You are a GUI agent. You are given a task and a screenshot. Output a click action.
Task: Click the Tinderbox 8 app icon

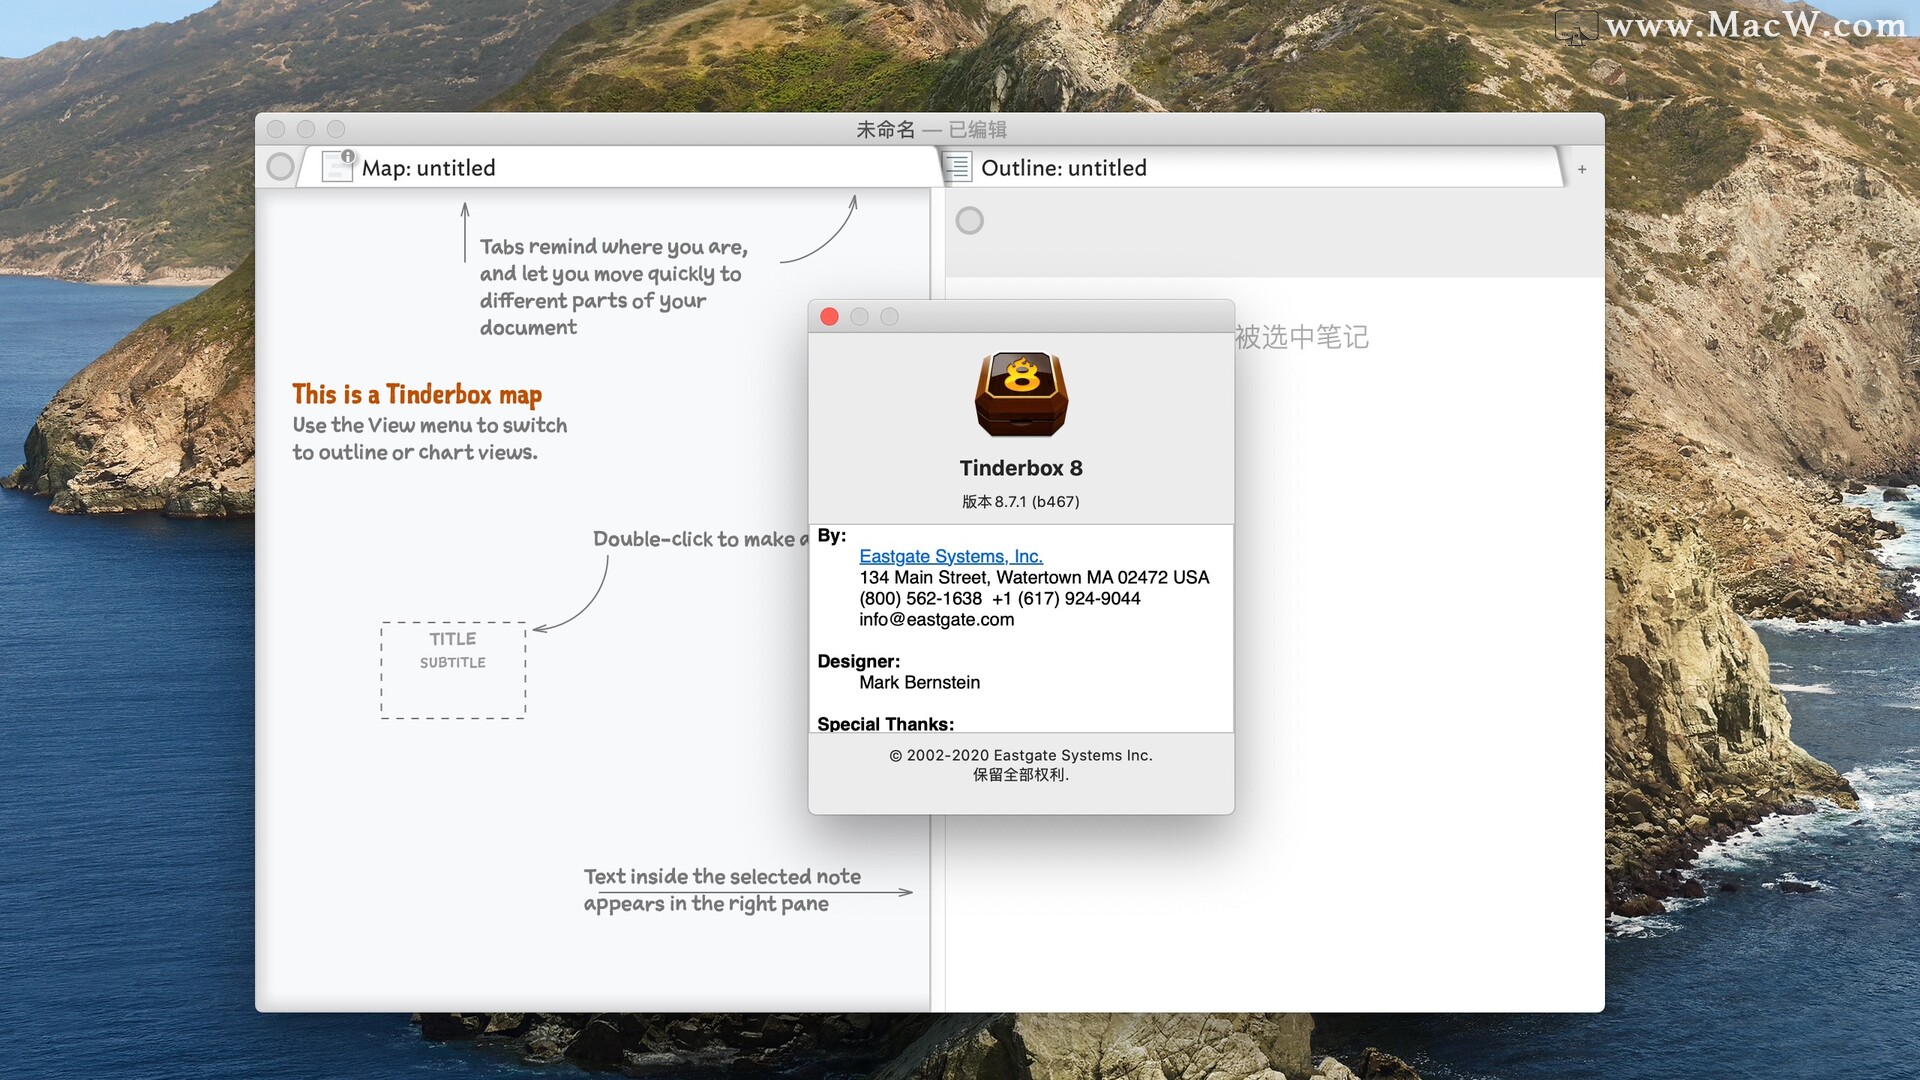[1021, 394]
